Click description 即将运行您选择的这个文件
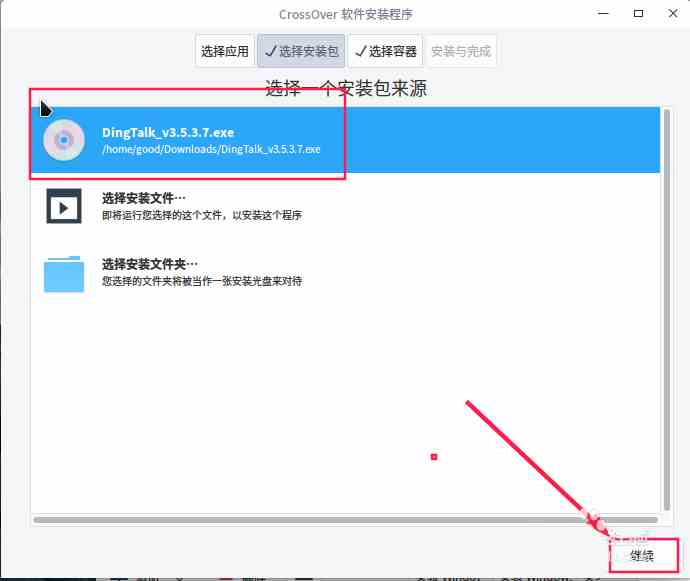The image size is (690, 581). 202,215
